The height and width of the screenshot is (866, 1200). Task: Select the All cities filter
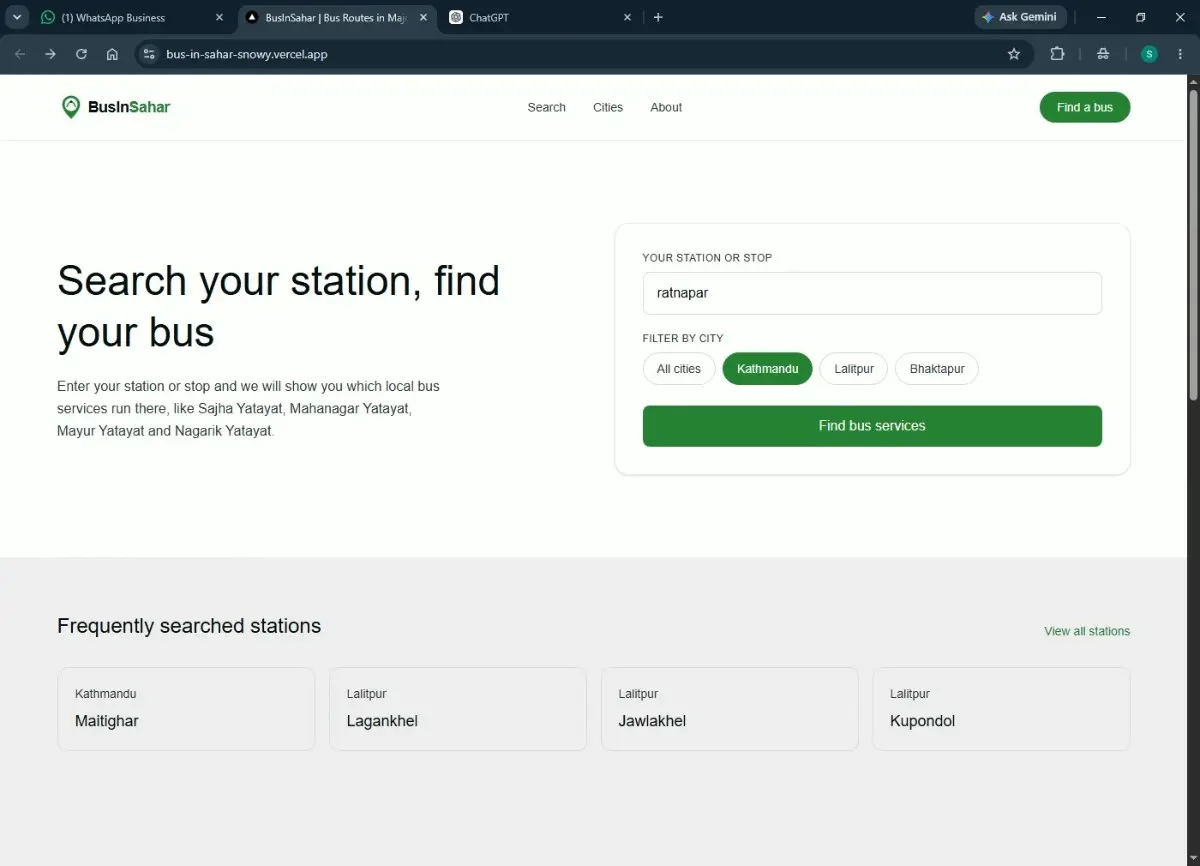(x=679, y=369)
